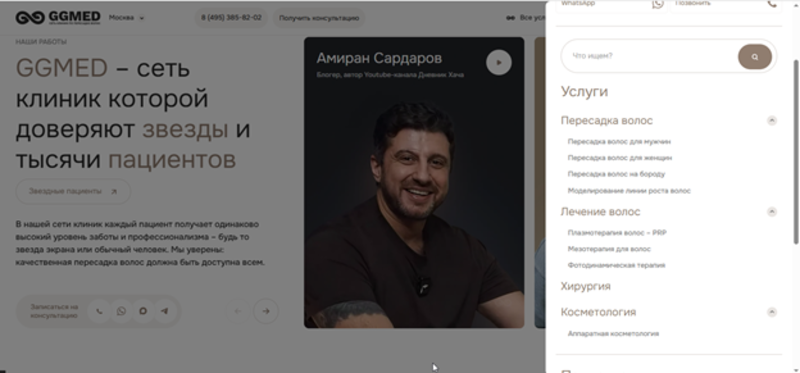
Task: Collapse the Пересадка волос section
Action: 772,121
